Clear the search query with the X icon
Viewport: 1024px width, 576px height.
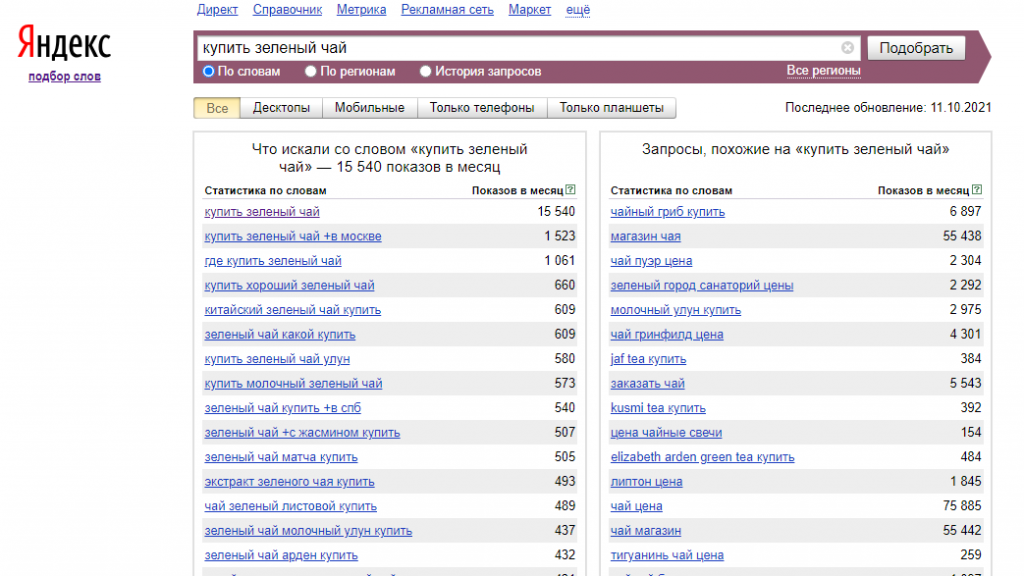[847, 48]
